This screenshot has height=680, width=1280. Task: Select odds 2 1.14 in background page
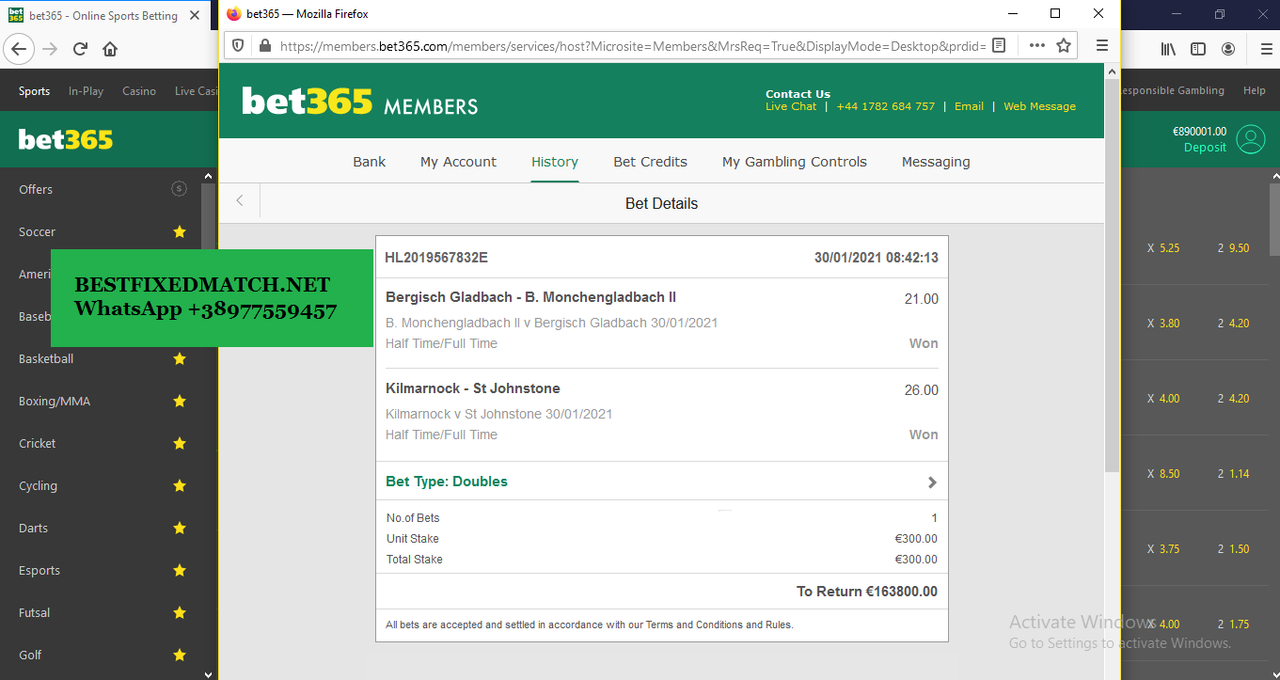coord(1233,474)
